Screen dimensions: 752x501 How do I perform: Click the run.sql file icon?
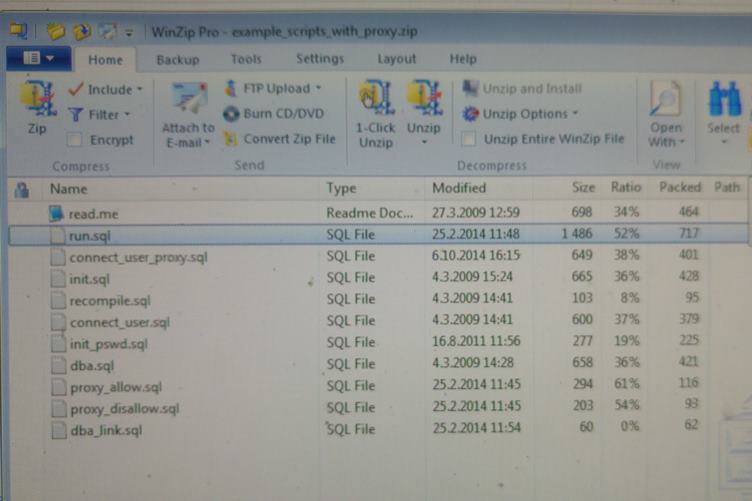[x=58, y=235]
